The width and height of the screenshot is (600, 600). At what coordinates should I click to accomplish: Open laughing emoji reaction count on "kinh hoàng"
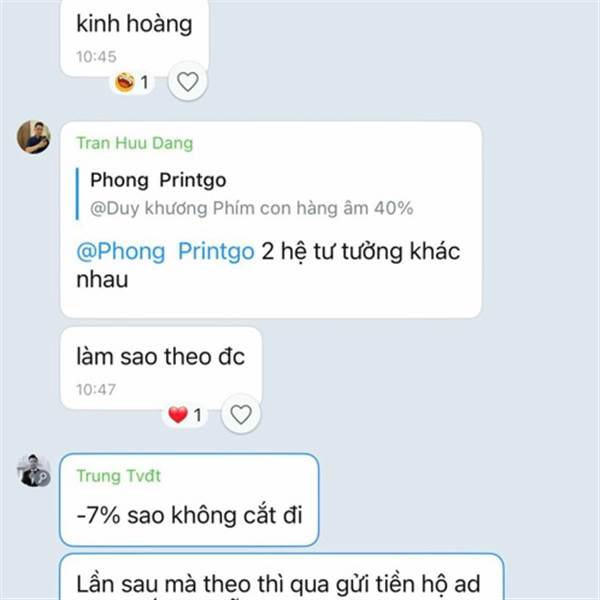click(132, 82)
